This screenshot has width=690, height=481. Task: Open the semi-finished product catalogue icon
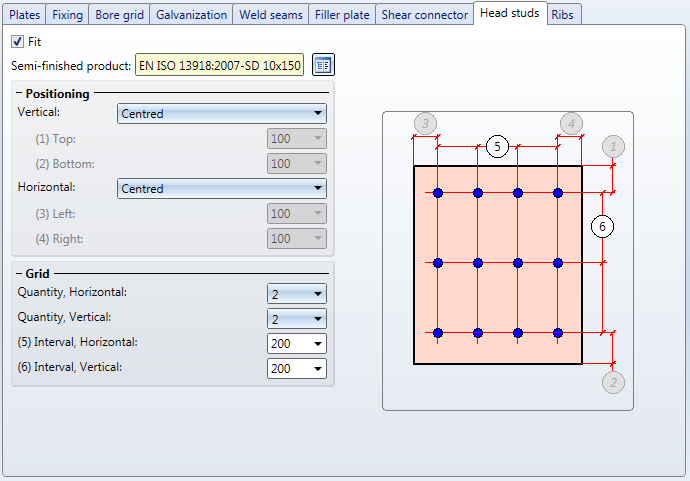pos(323,65)
